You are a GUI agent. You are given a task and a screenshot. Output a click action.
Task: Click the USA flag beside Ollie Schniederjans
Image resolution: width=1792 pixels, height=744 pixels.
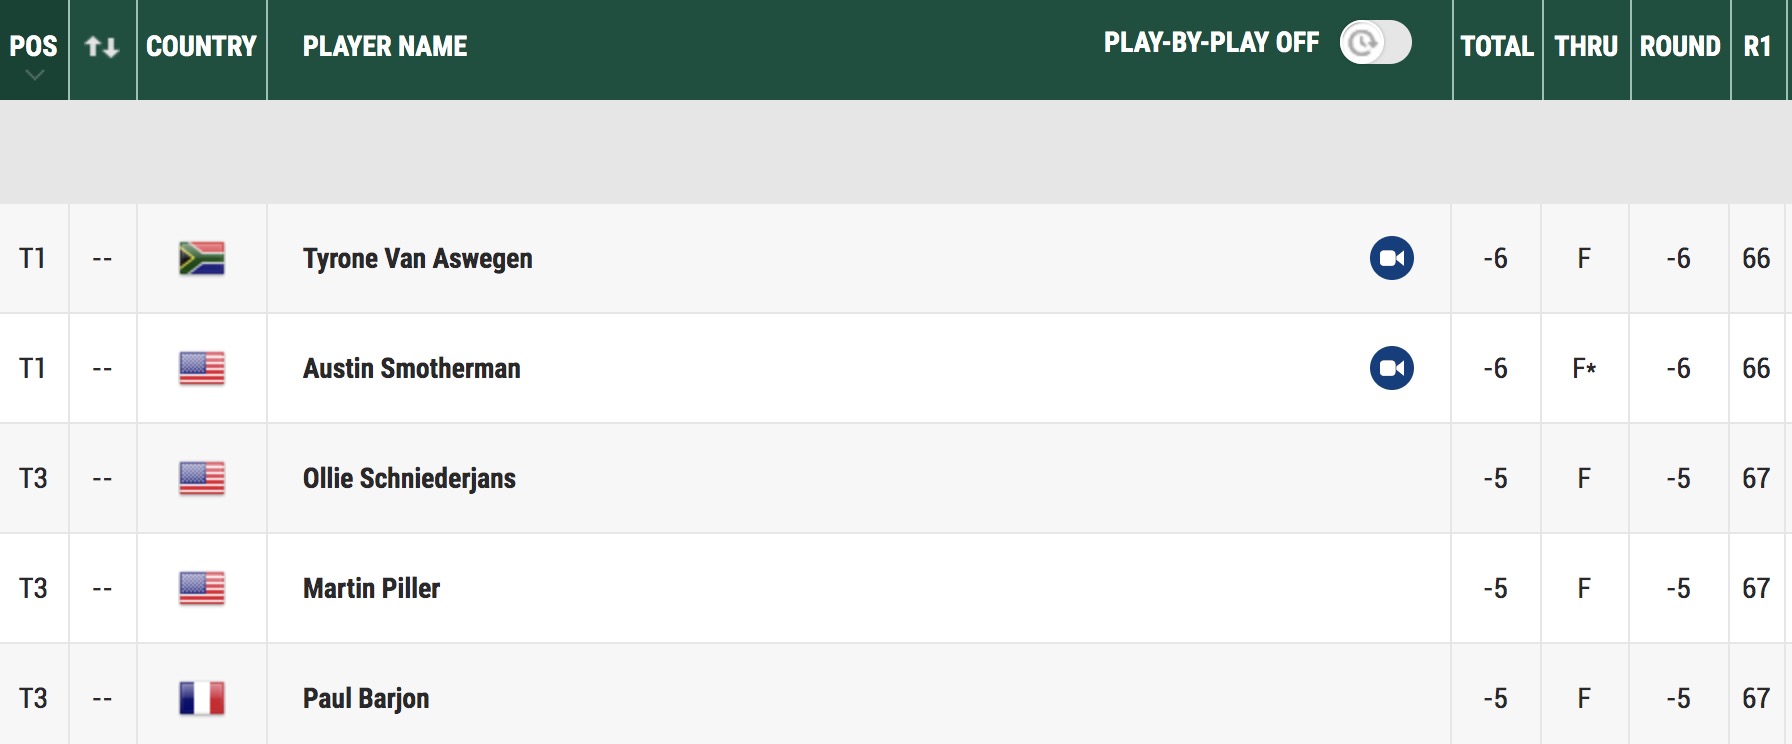click(x=202, y=478)
